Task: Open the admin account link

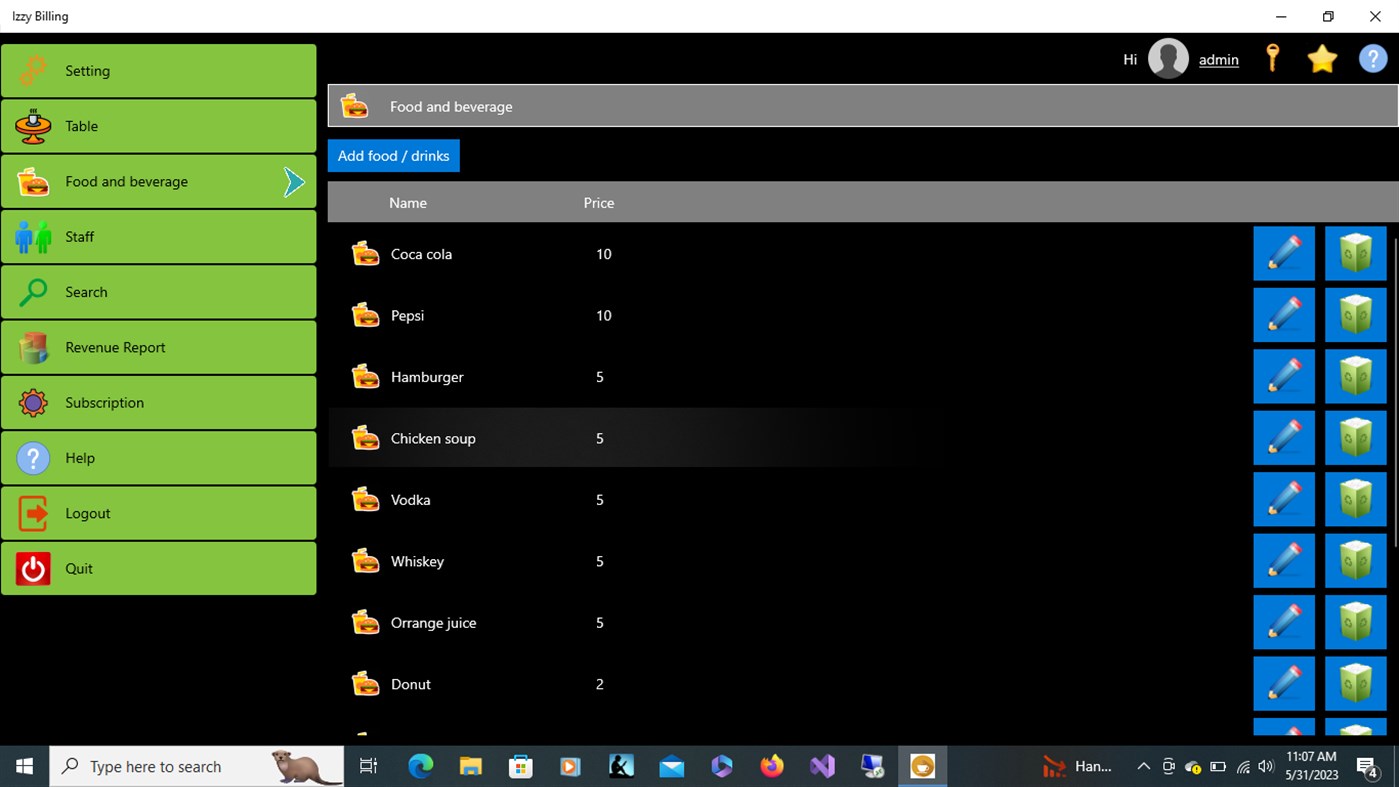Action: click(1218, 59)
